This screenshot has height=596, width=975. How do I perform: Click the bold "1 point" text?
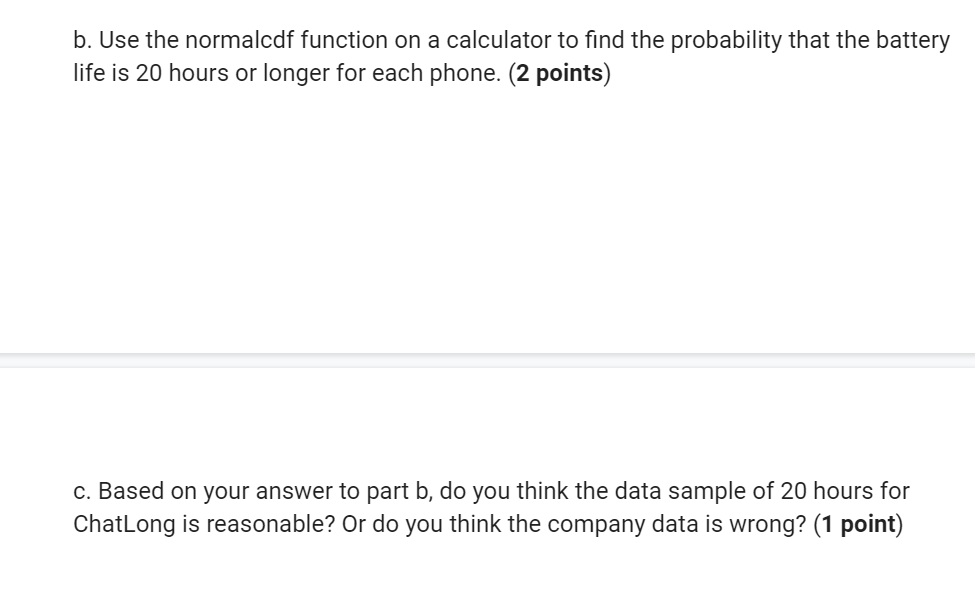coord(859,525)
